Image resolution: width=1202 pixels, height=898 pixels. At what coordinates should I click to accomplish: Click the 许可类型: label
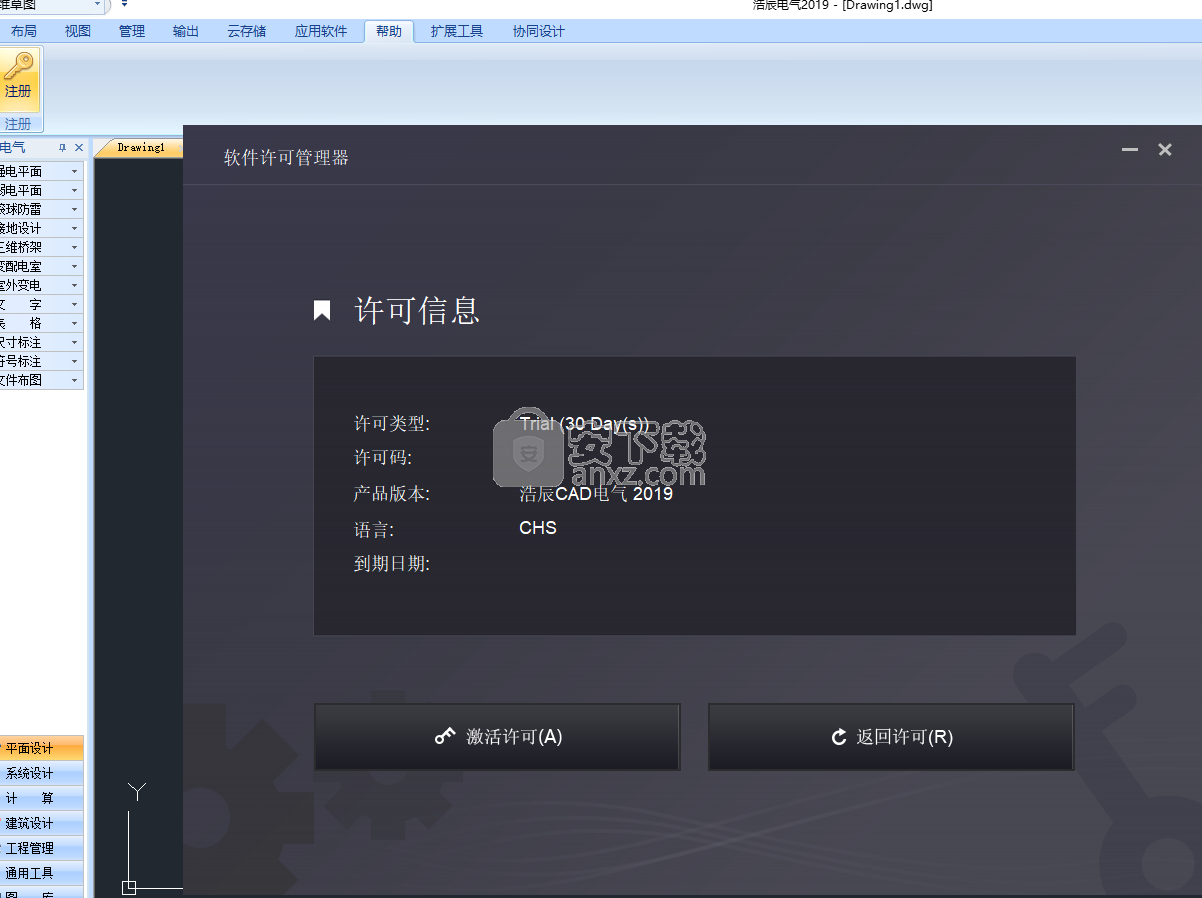click(x=392, y=423)
